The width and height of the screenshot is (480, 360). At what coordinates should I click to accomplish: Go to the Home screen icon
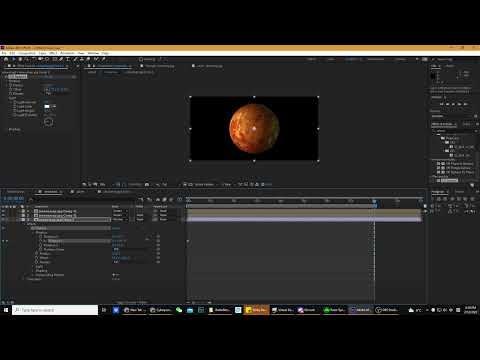[x=6, y=59]
